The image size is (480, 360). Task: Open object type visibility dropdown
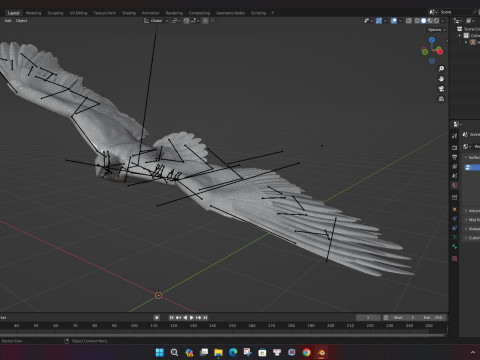(368, 21)
